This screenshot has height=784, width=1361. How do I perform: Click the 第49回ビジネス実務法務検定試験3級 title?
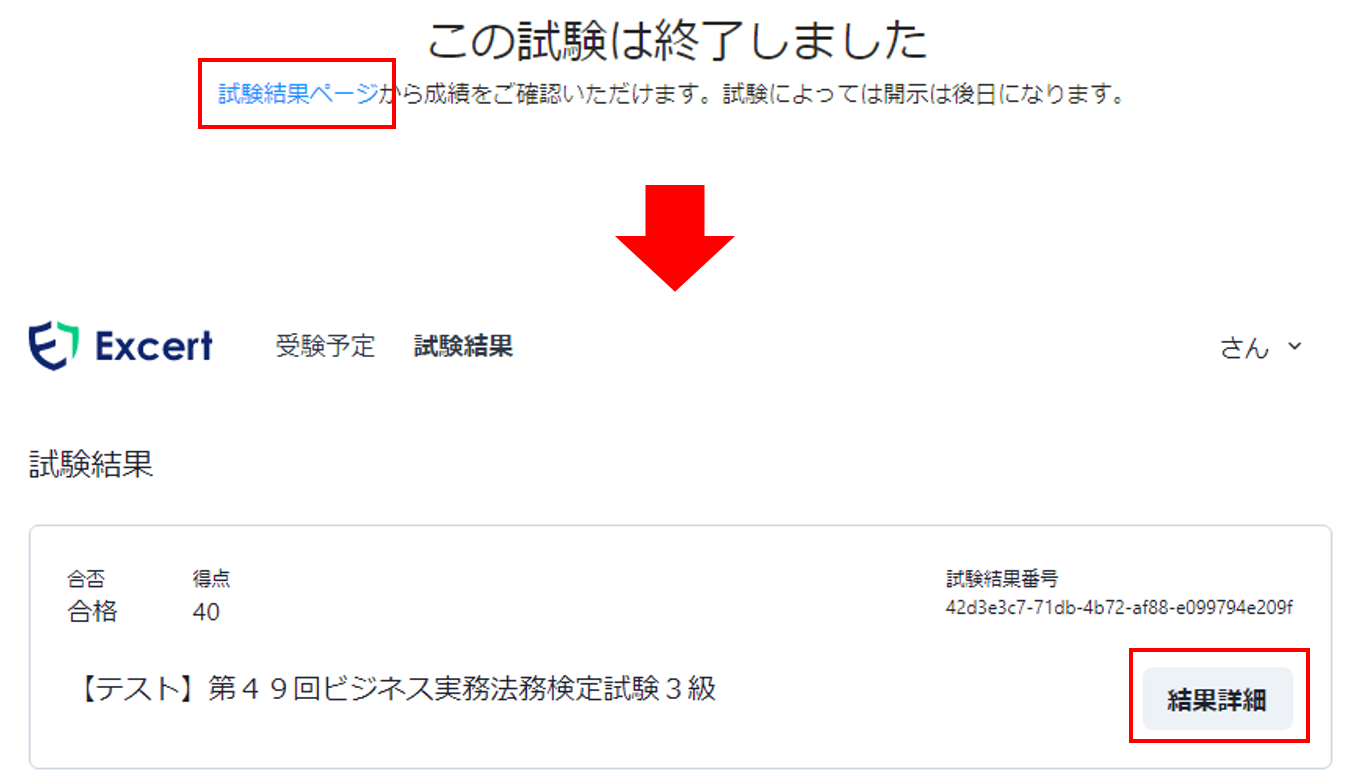point(397,688)
